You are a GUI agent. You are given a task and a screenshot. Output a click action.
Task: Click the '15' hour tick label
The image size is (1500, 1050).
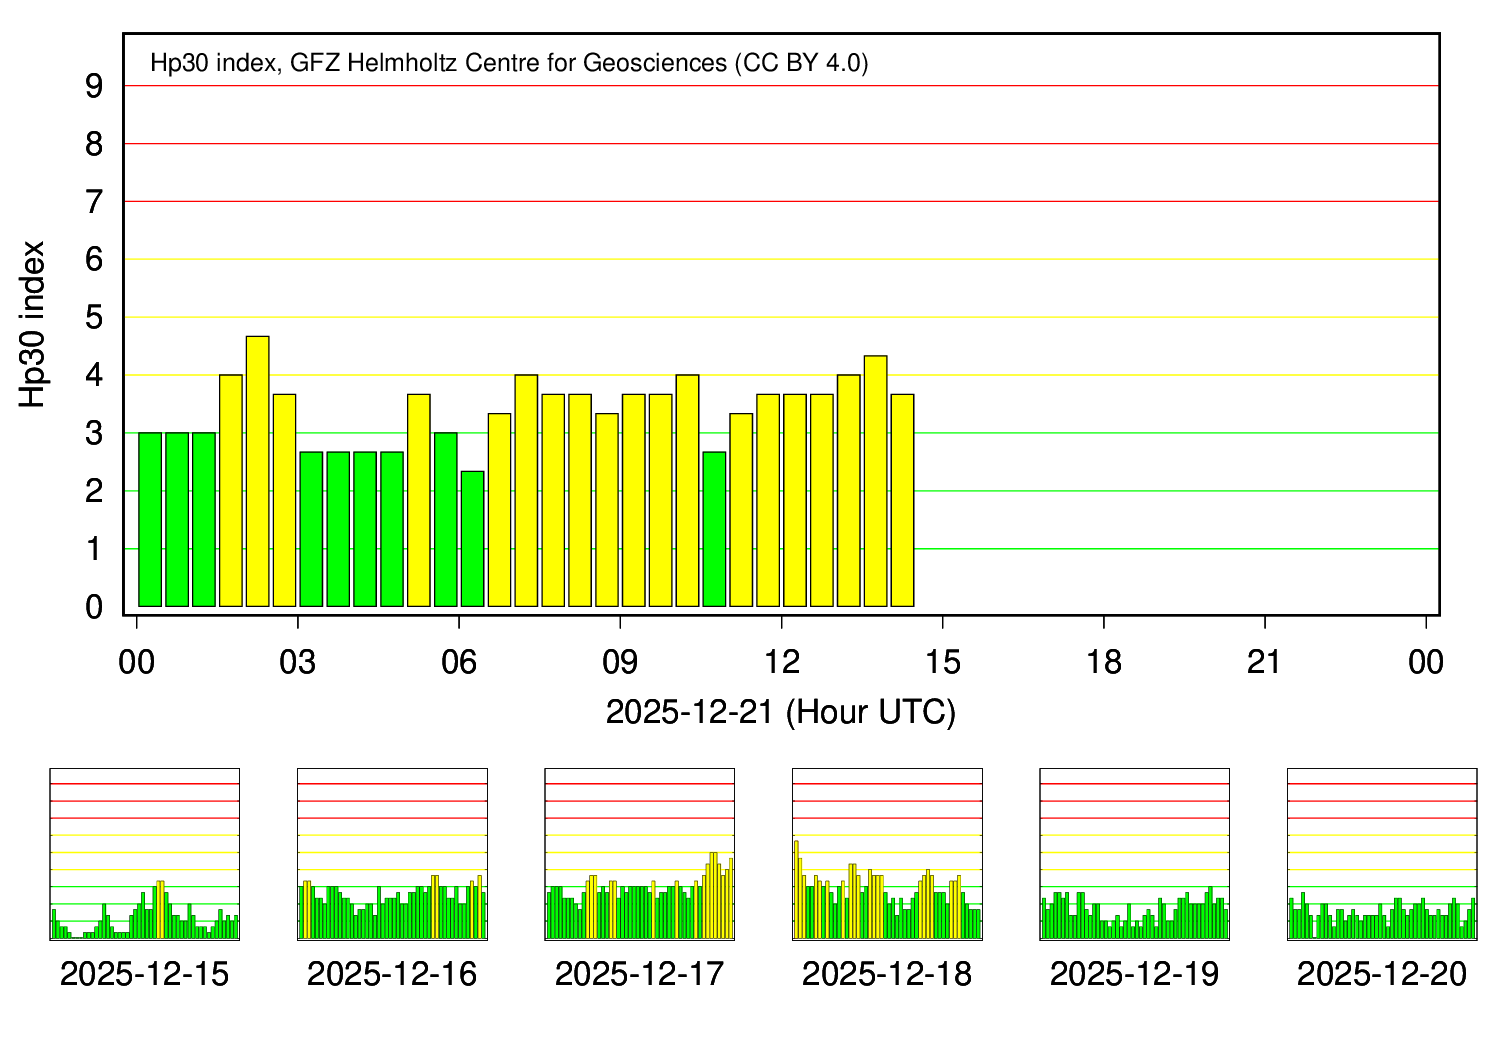click(x=942, y=662)
